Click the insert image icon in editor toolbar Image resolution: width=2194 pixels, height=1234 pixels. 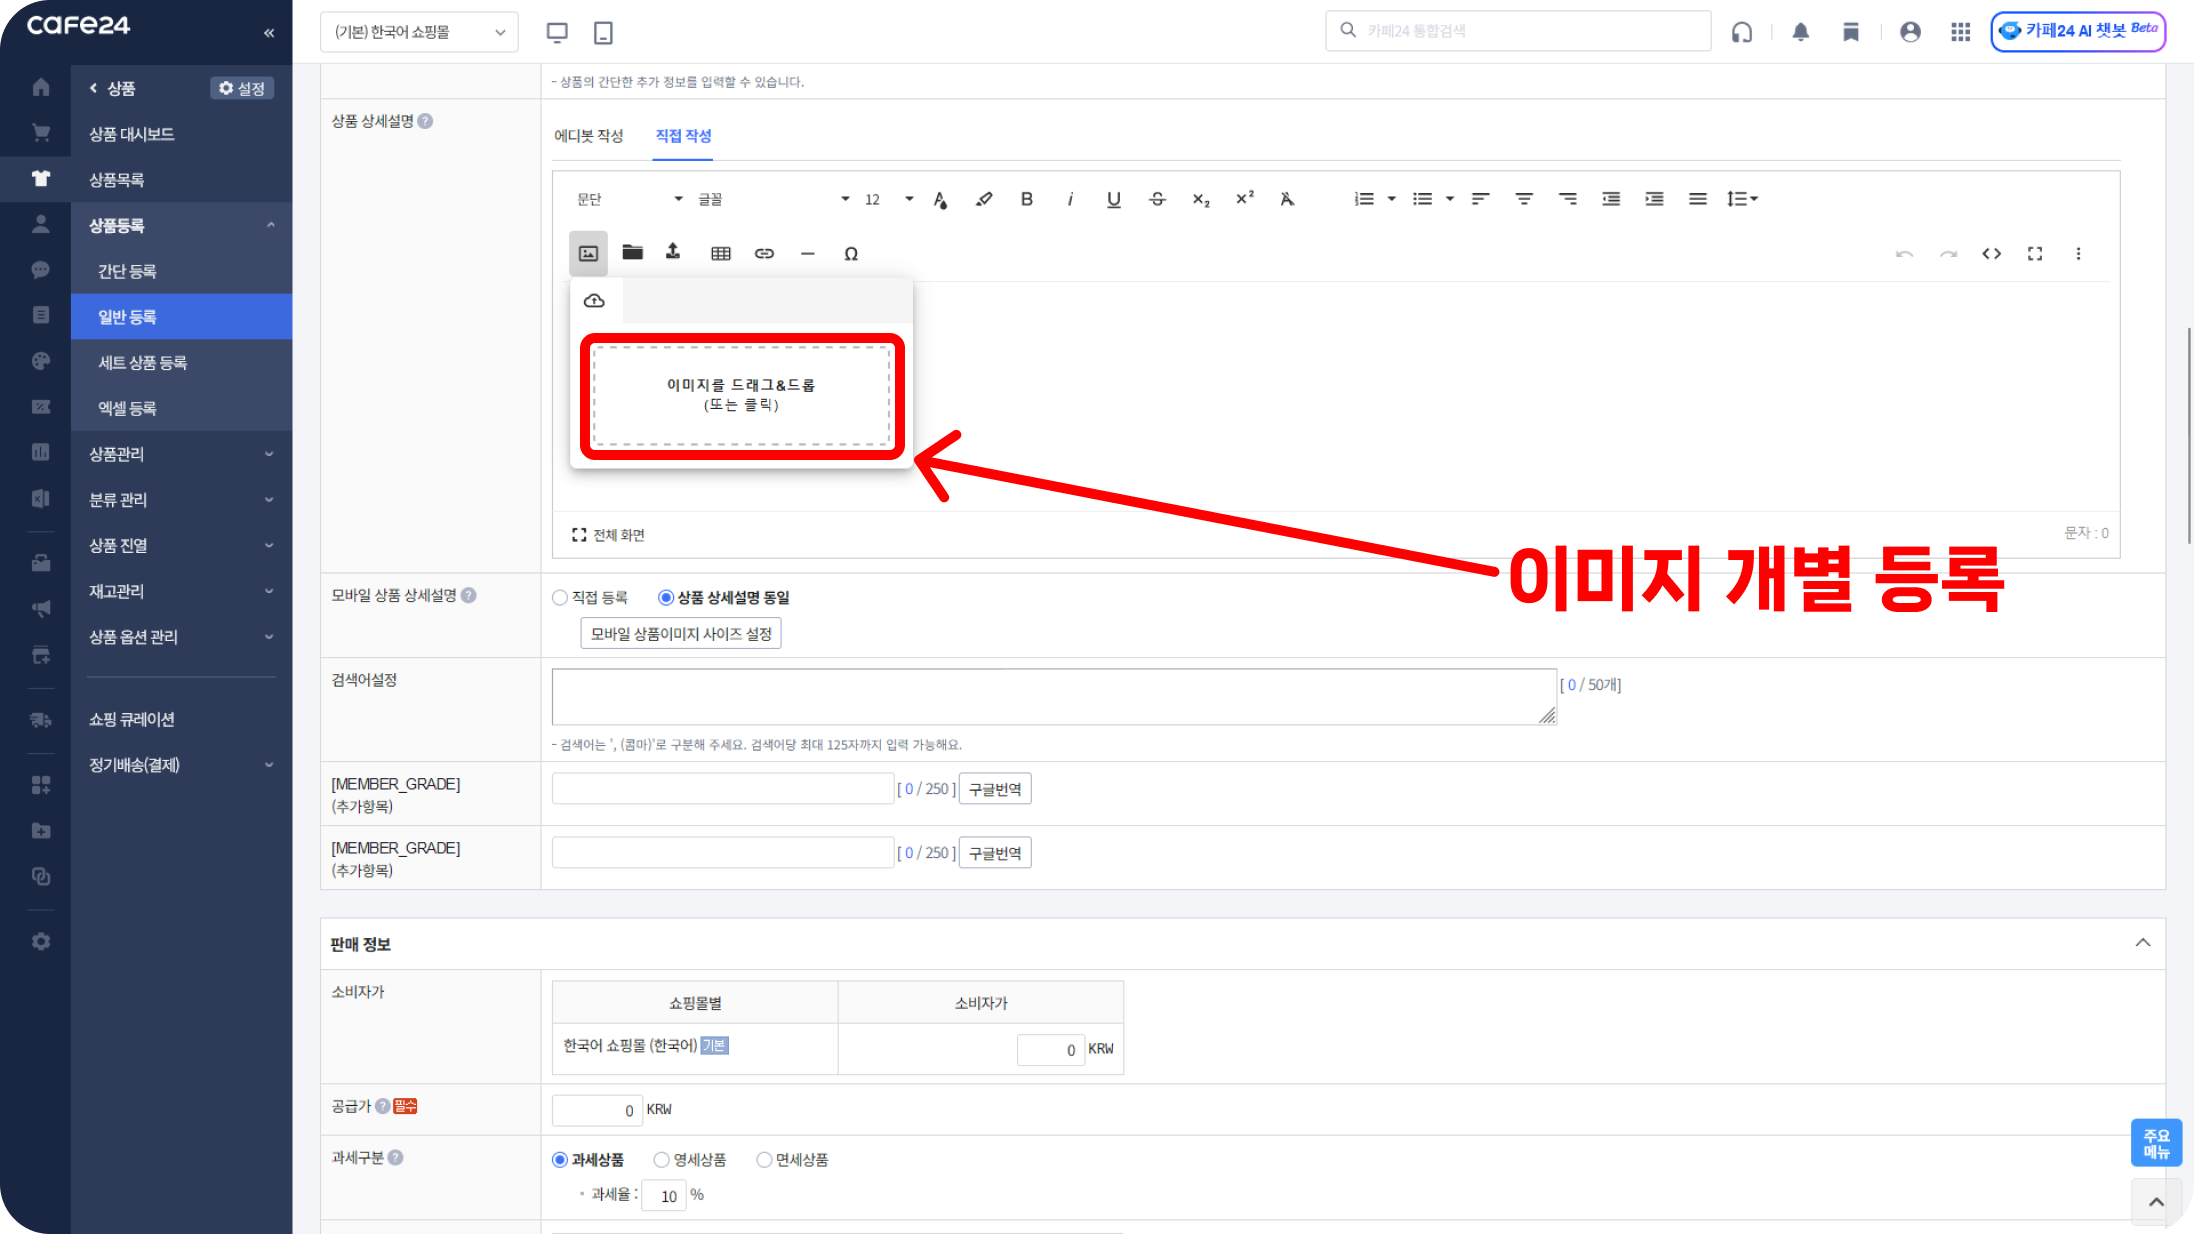(588, 253)
